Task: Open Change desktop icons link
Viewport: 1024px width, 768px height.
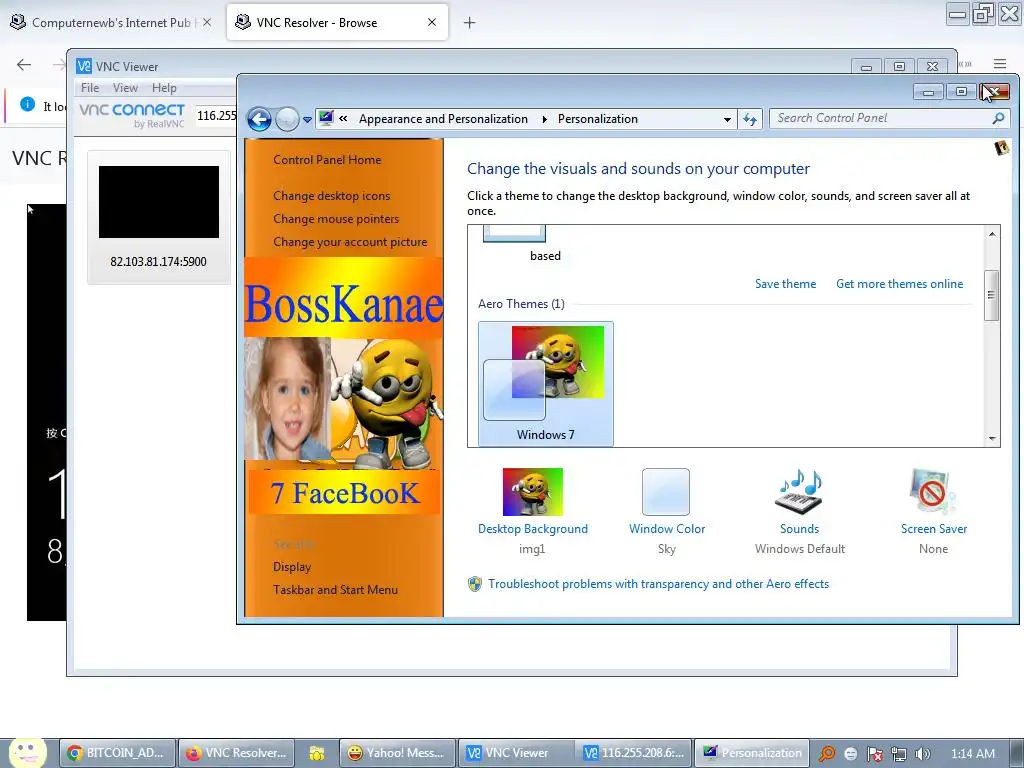Action: [332, 196]
